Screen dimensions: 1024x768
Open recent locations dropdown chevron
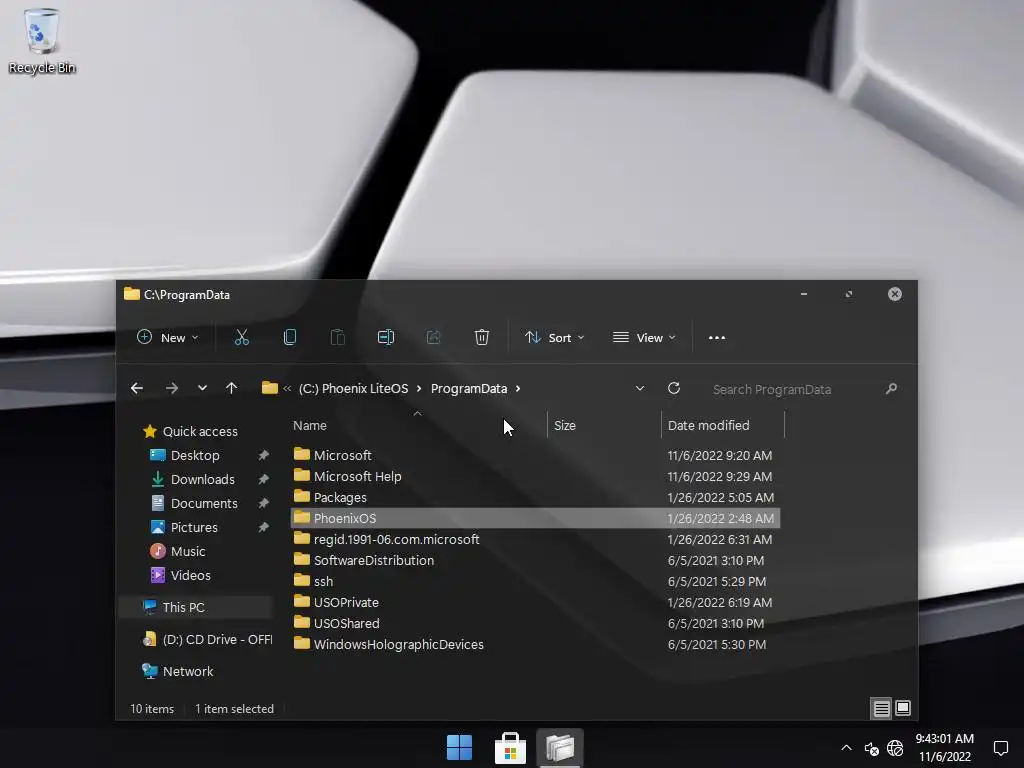(202, 388)
